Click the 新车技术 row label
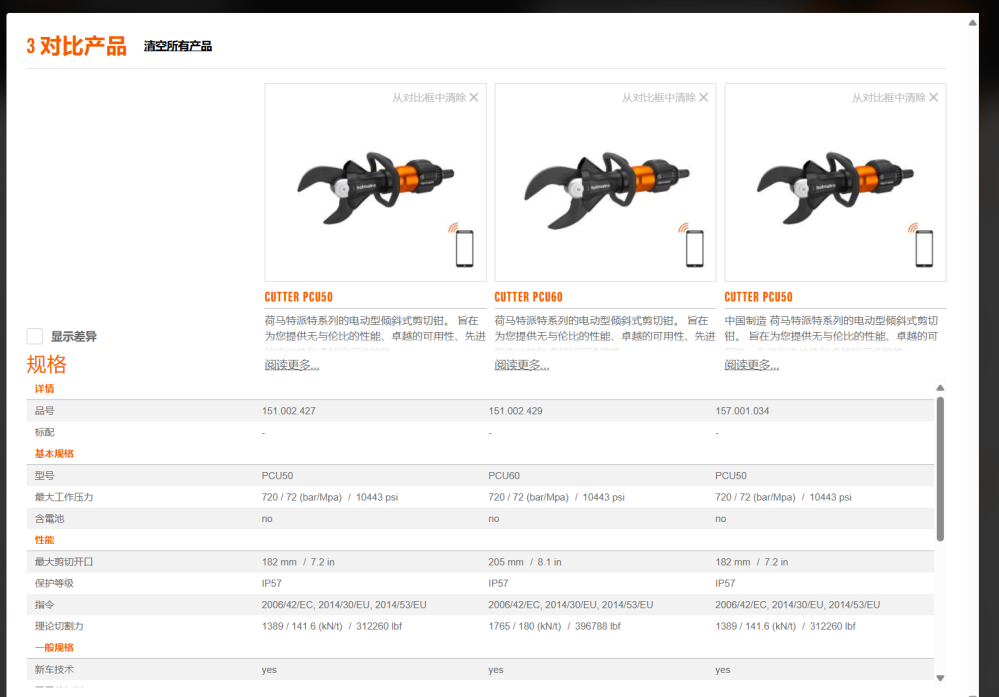999x697 pixels. (54, 670)
